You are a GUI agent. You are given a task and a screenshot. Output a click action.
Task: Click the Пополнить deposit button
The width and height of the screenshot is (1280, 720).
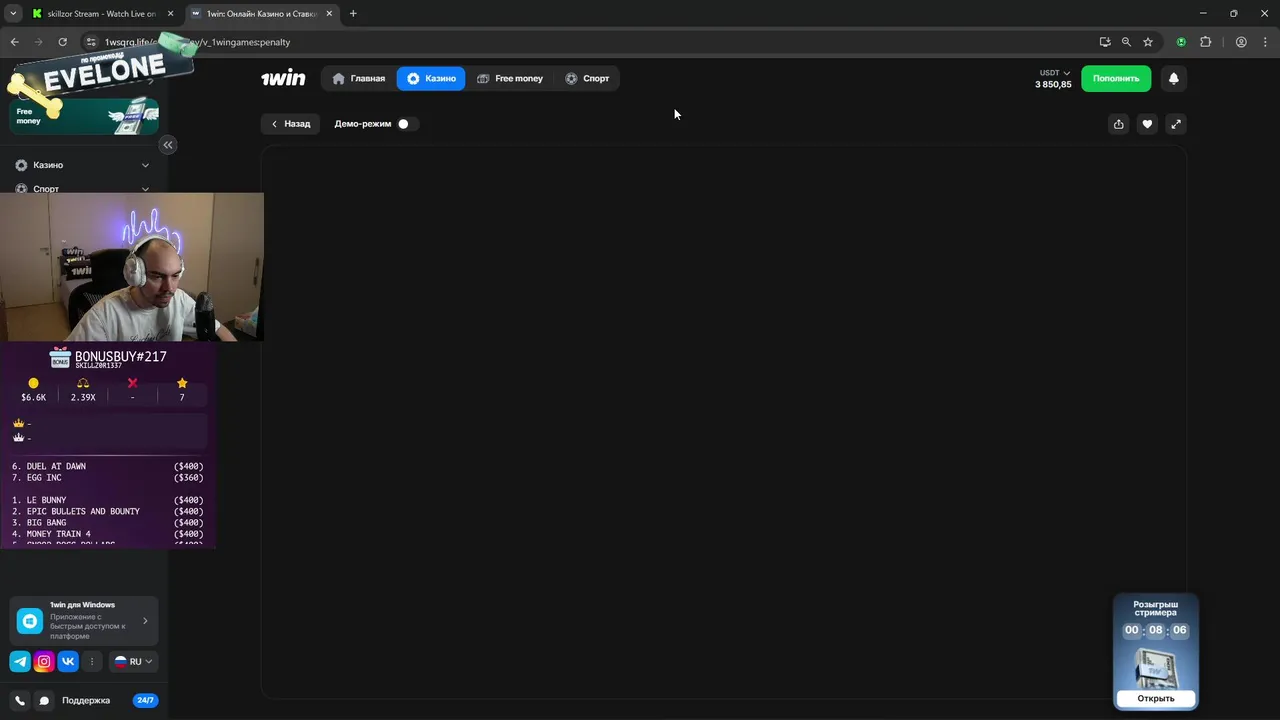tap(1116, 78)
